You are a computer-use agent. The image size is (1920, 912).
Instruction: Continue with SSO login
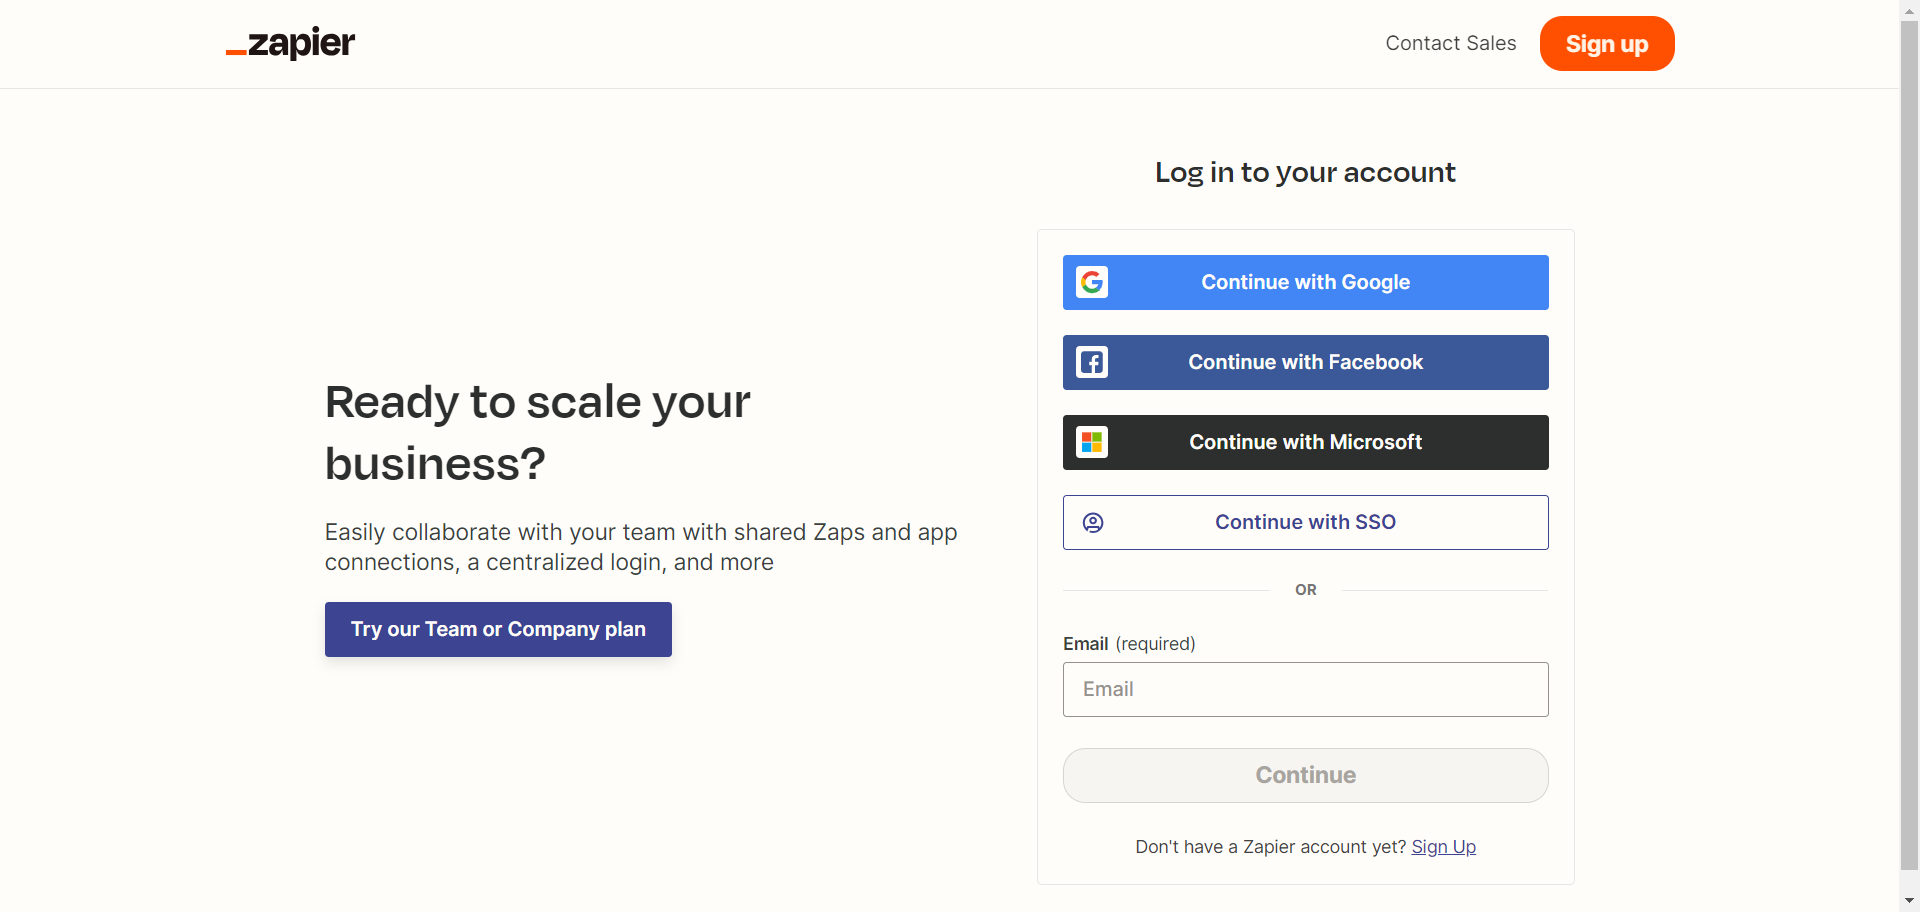(1306, 522)
